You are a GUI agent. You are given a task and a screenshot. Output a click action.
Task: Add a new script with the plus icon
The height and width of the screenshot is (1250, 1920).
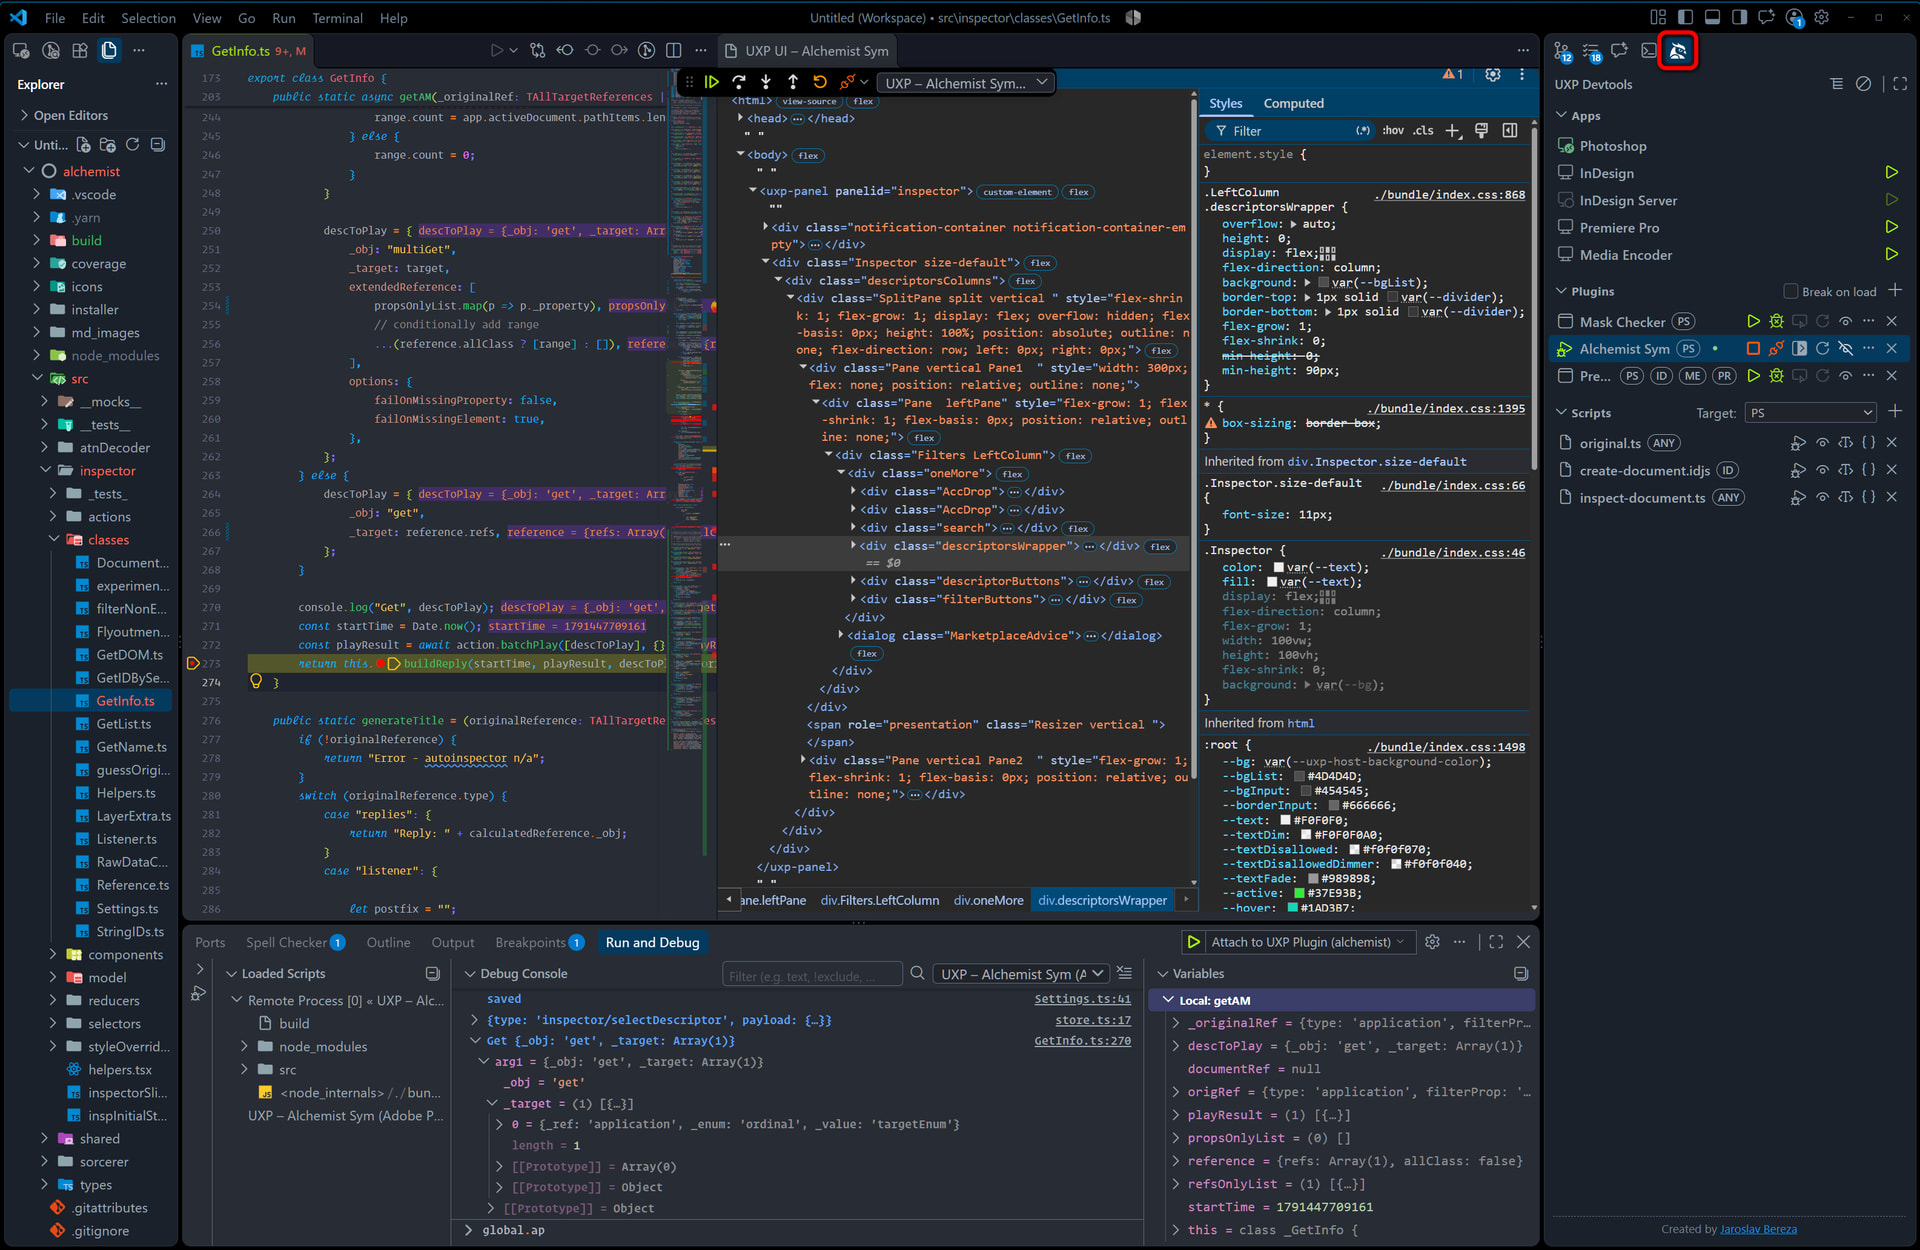[x=1895, y=412]
